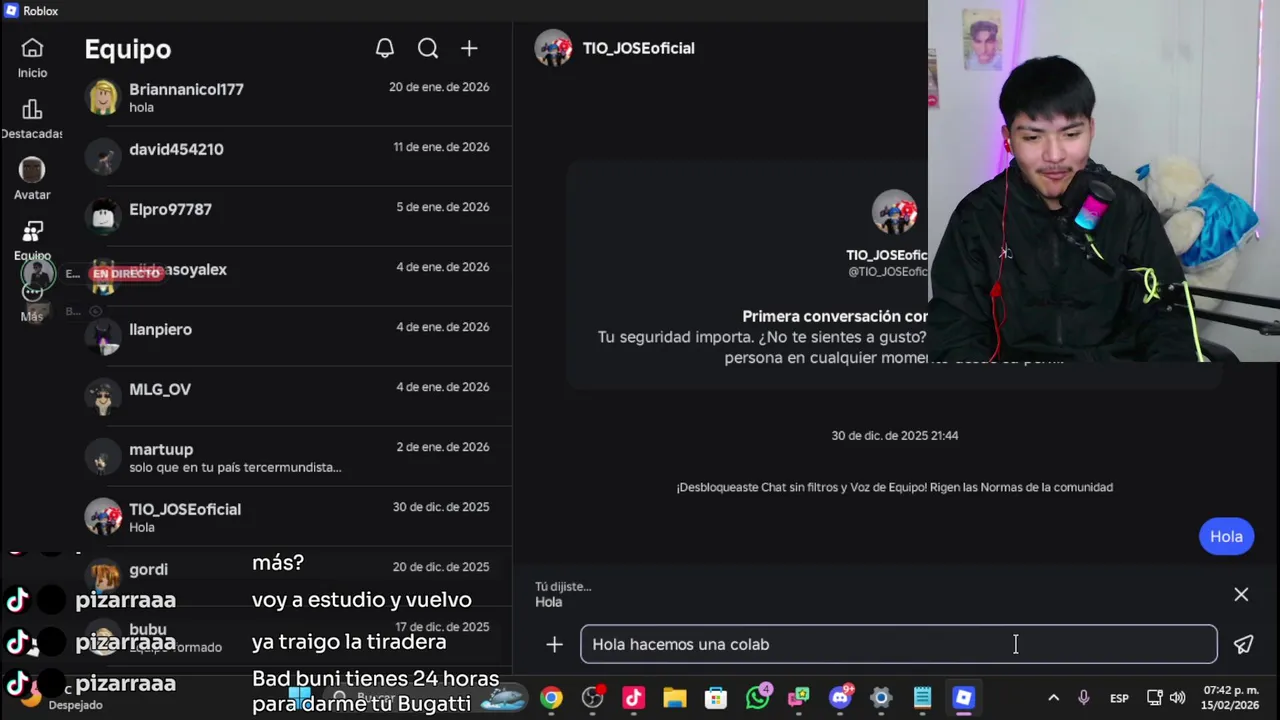Go to Destacadas charts icon
The width and height of the screenshot is (1280, 720).
tap(32, 109)
